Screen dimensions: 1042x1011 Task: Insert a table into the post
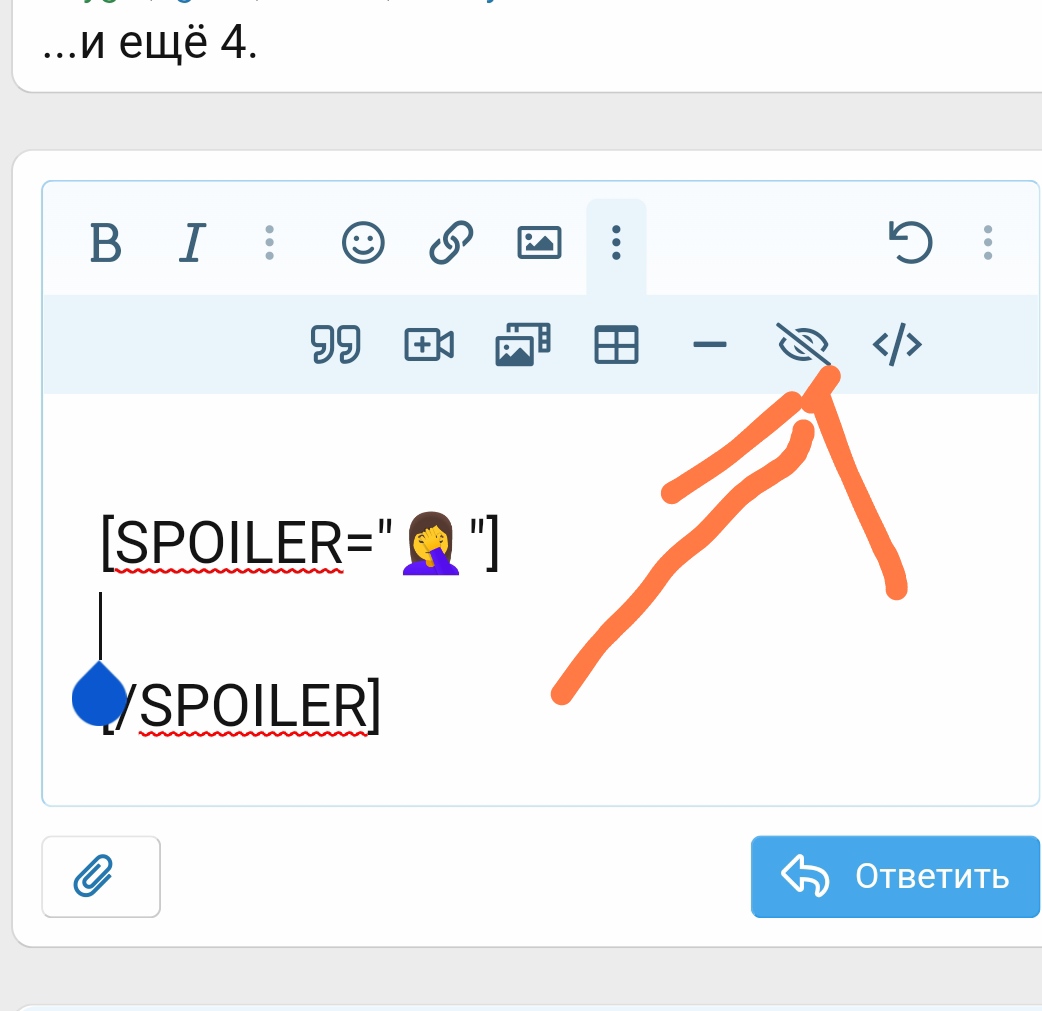click(x=616, y=346)
